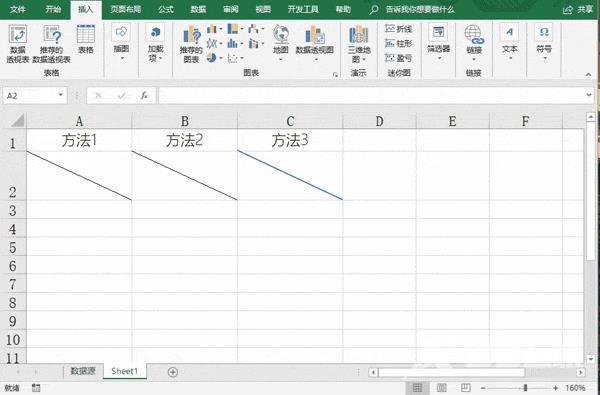Expand the formula bar

(x=589, y=95)
